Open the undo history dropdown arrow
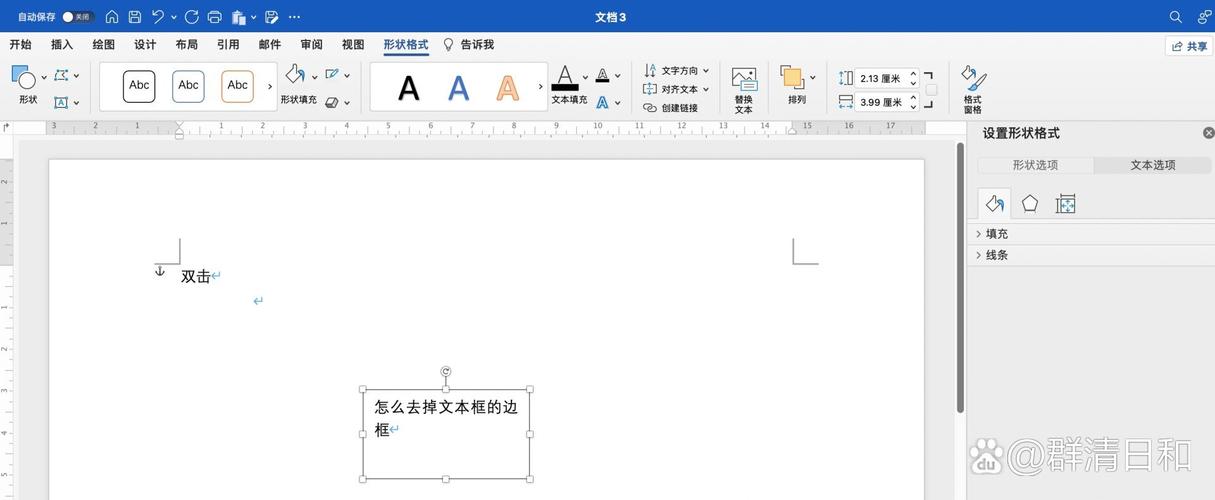1215x500 pixels. click(x=174, y=17)
